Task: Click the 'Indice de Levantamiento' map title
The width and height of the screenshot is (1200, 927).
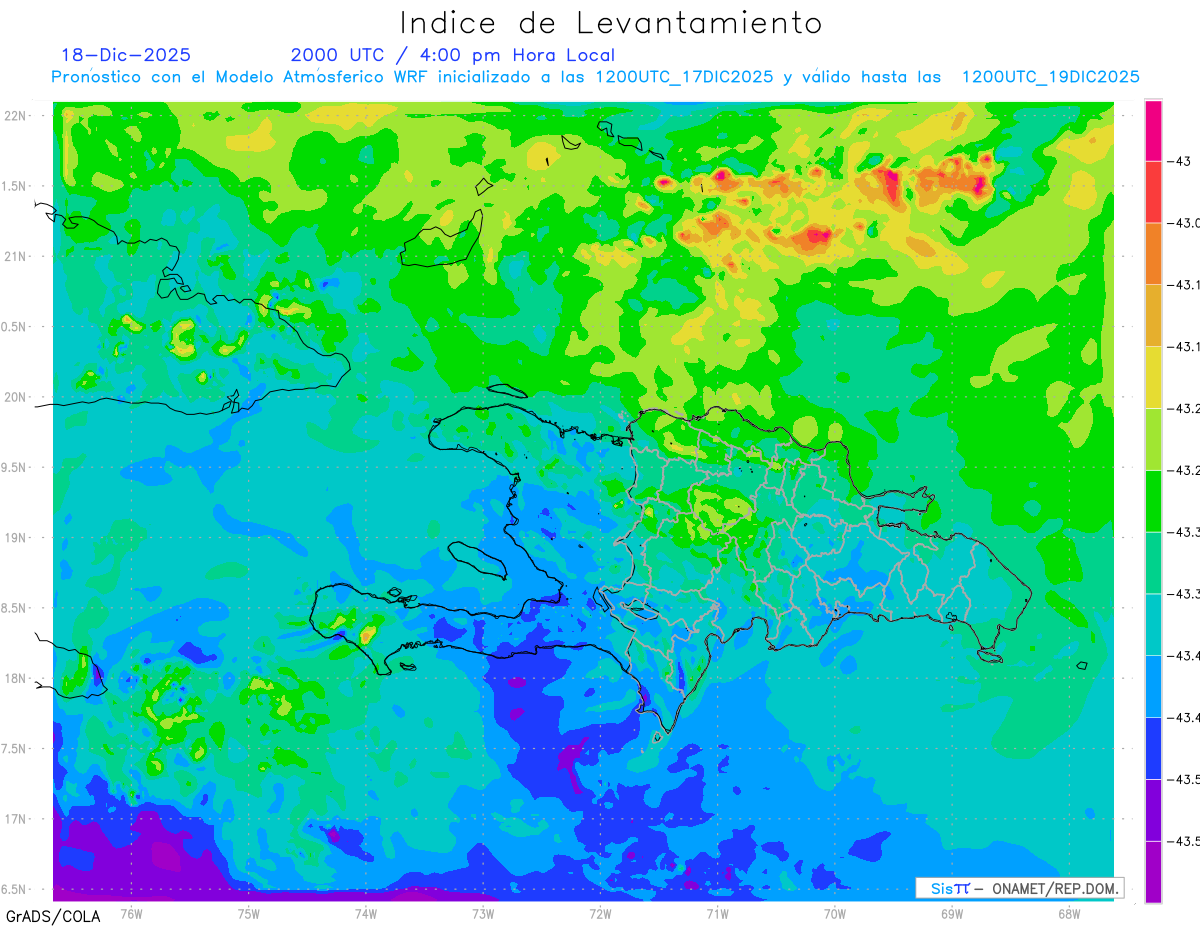Action: pyautogui.click(x=611, y=23)
